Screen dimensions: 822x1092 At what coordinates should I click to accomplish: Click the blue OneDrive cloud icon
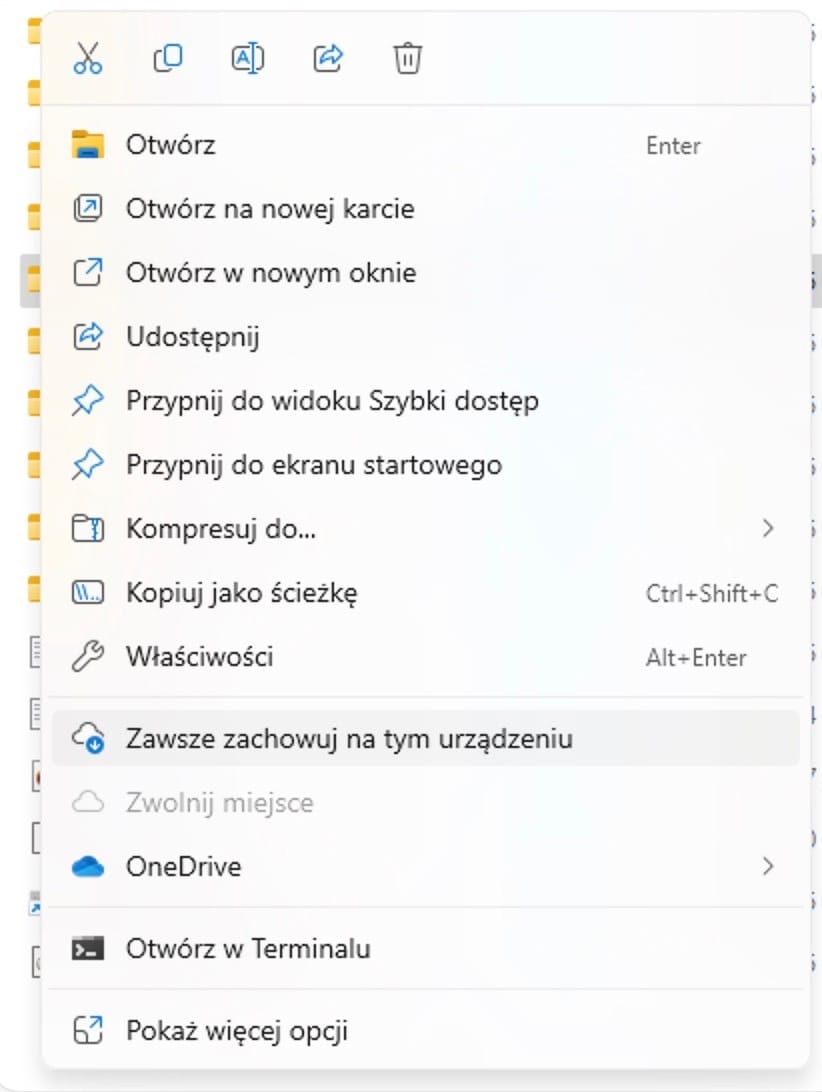pyautogui.click(x=88, y=867)
